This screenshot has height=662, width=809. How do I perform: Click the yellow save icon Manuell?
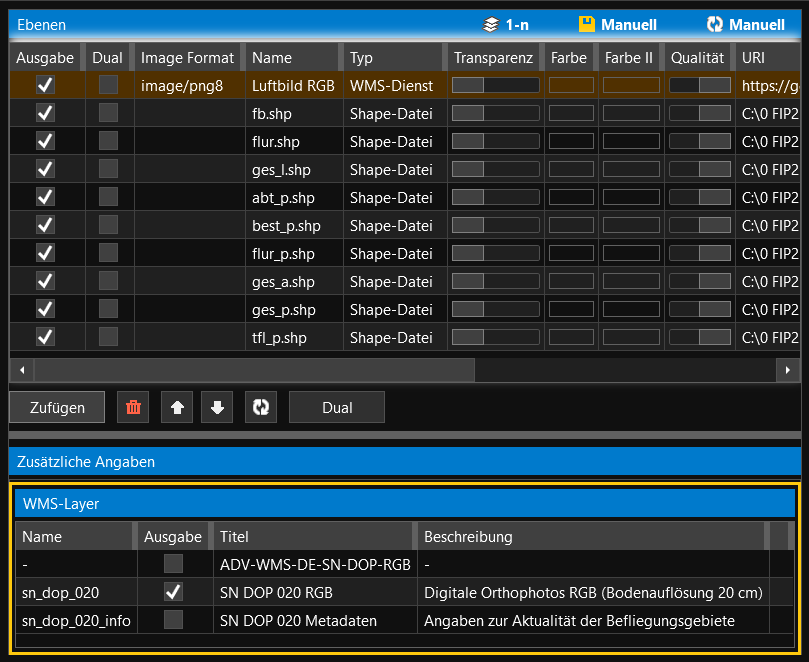pyautogui.click(x=587, y=24)
